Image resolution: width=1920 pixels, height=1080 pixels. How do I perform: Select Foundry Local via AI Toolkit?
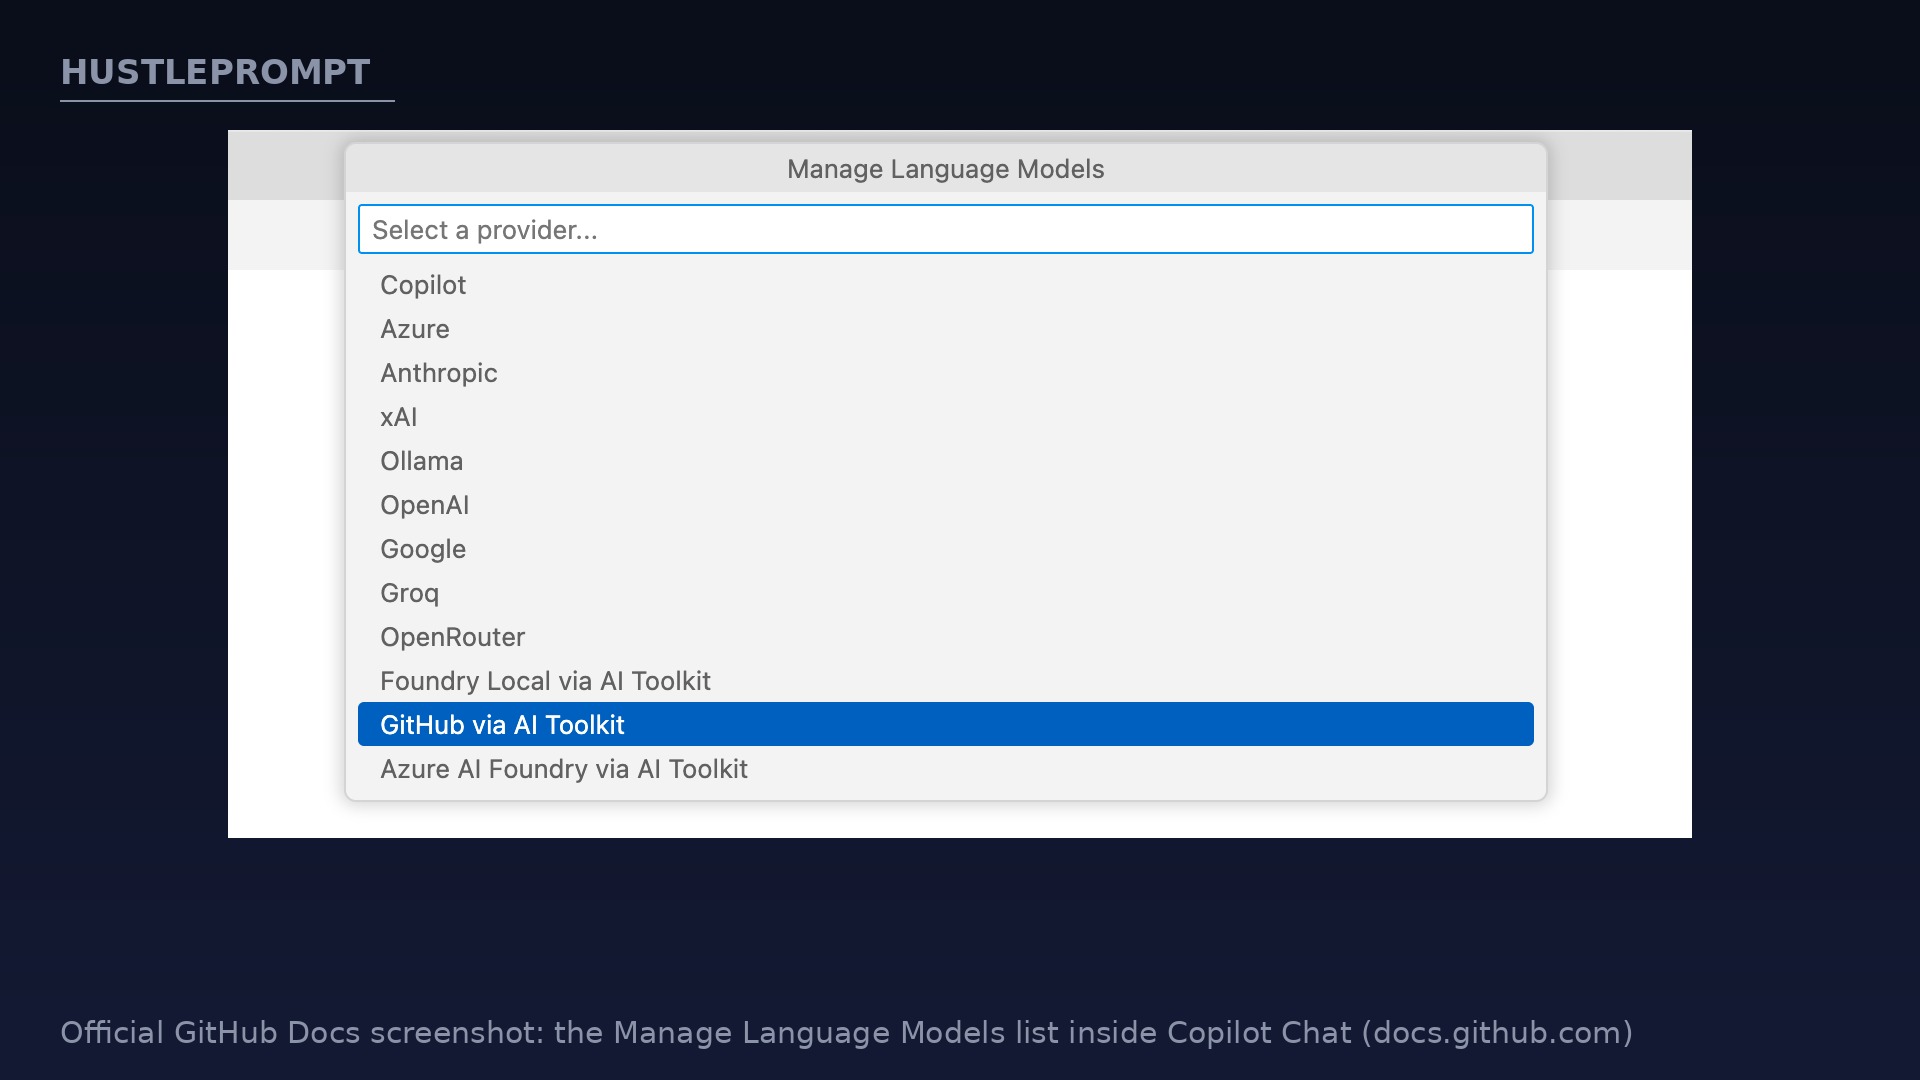(x=945, y=681)
